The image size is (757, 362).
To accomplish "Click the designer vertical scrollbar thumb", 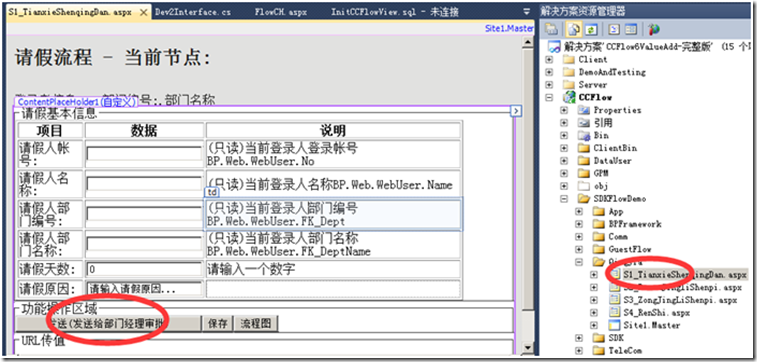I will click(x=528, y=180).
